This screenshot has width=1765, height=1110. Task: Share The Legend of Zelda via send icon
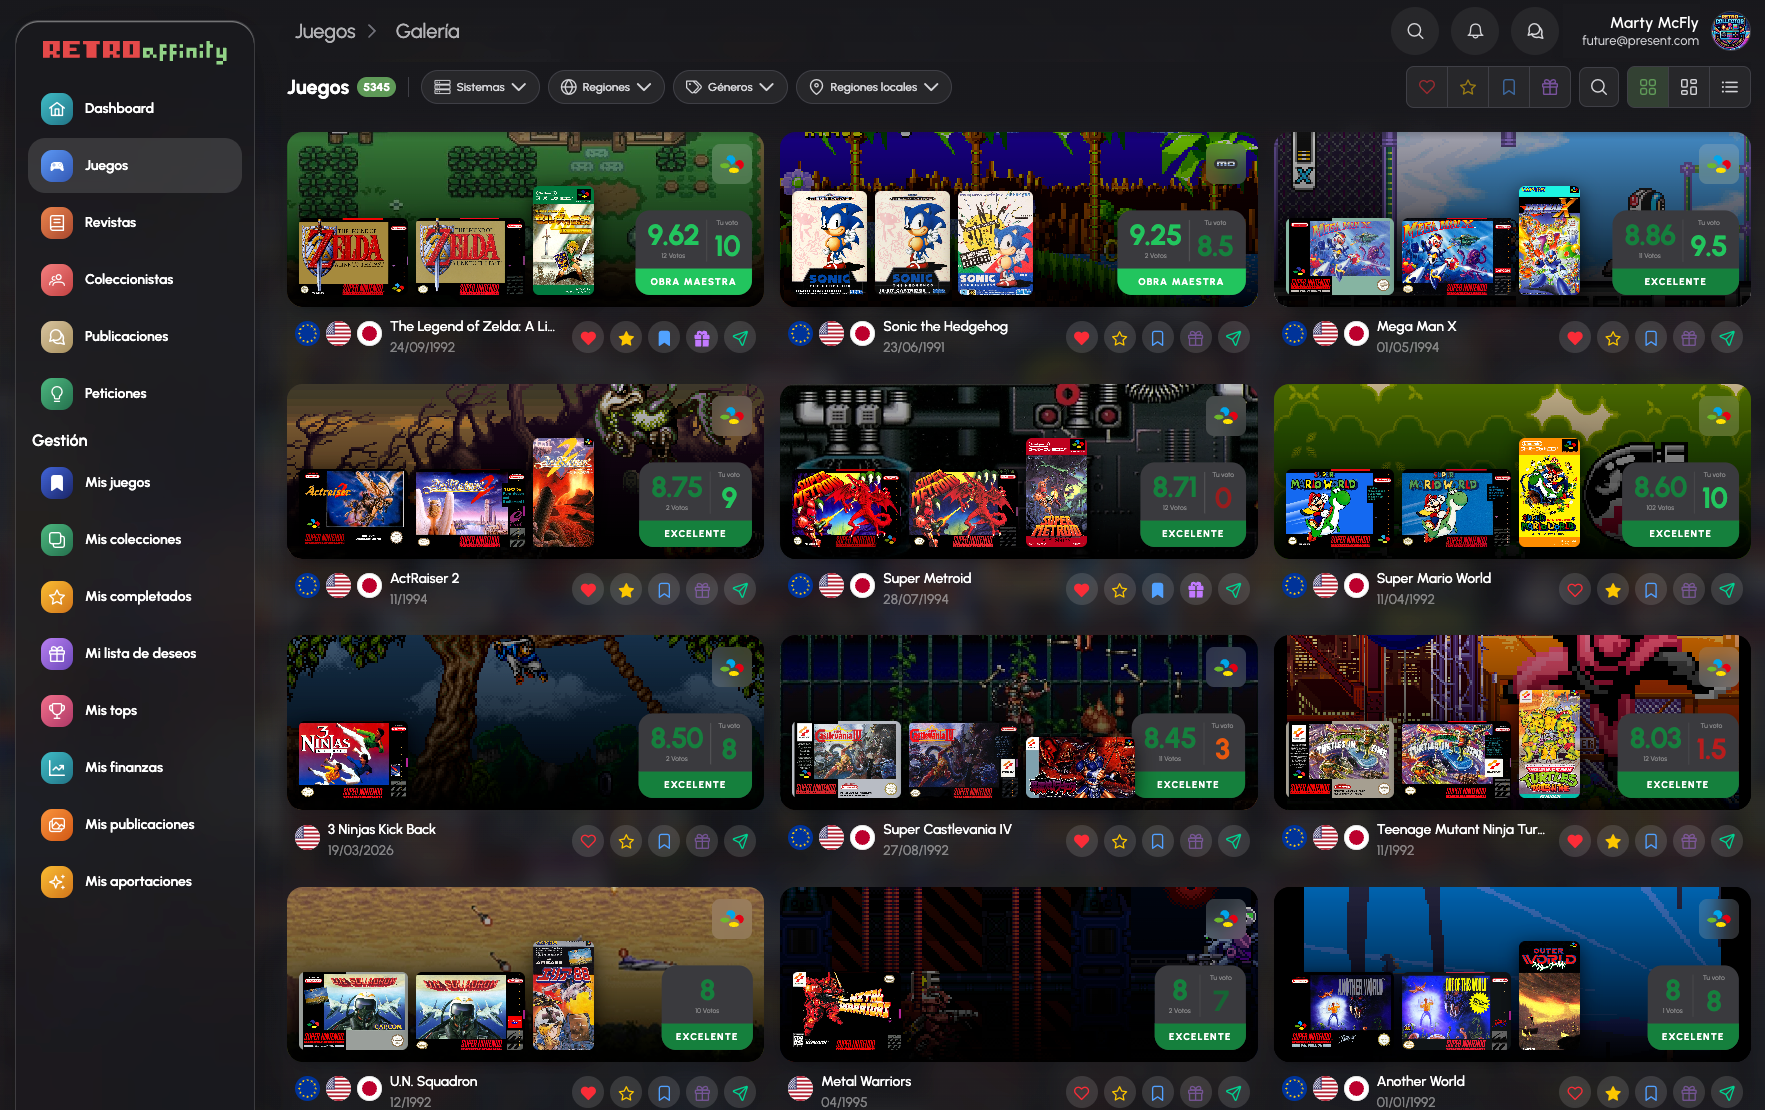click(x=740, y=338)
